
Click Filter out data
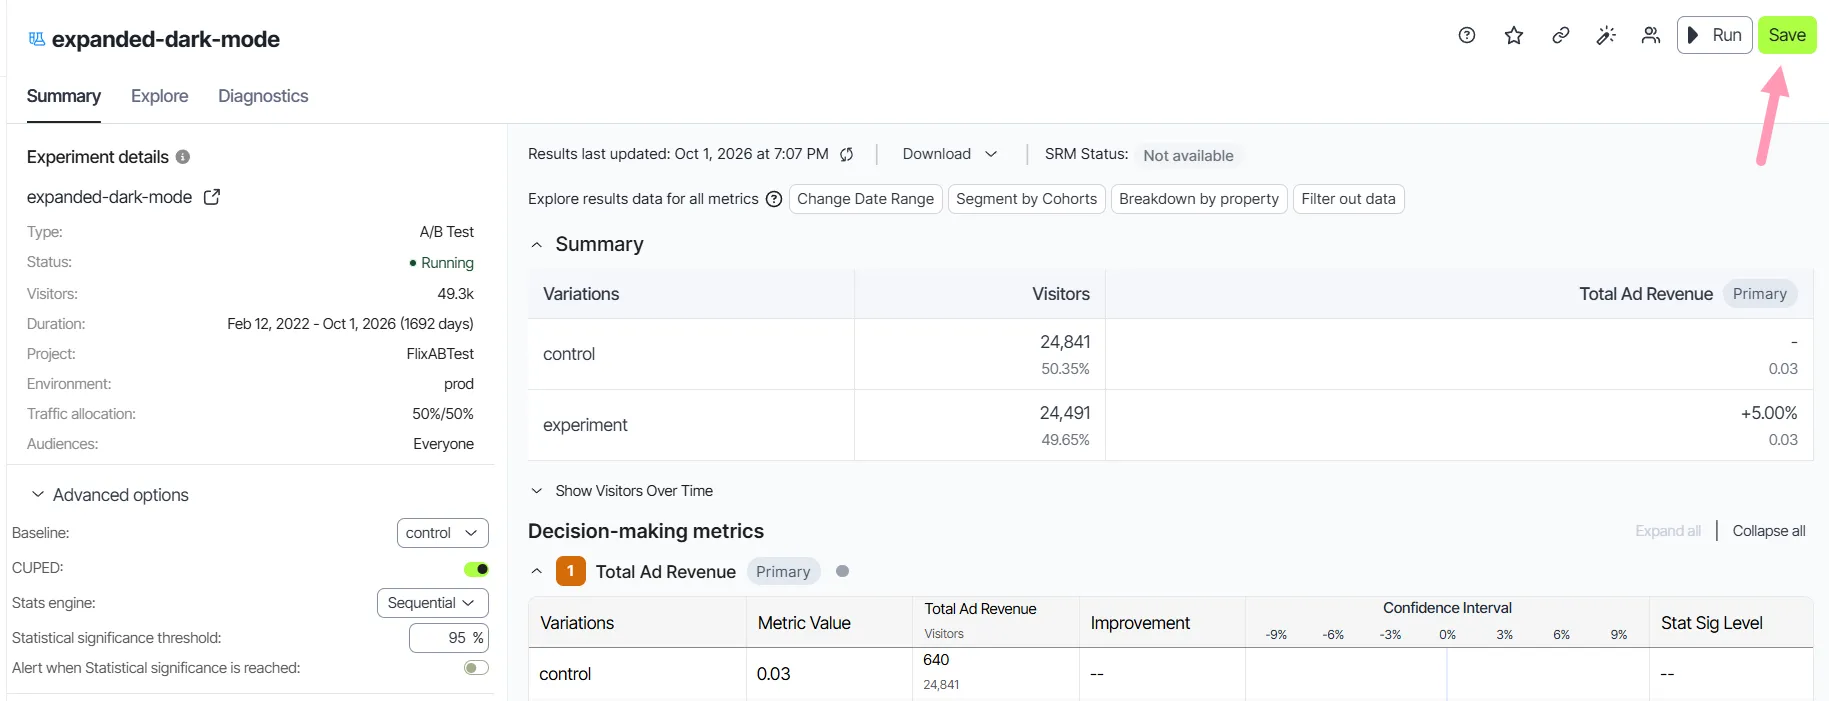(x=1348, y=199)
